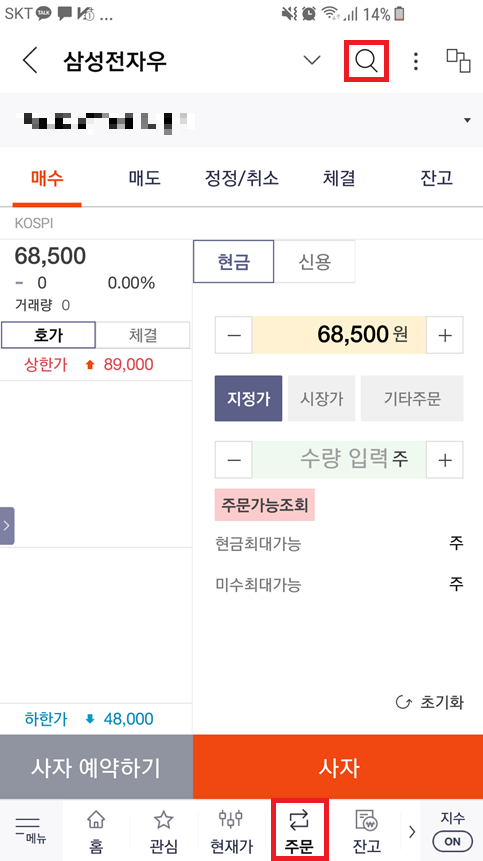Tap the 사자 예약하기 button

tap(96, 767)
